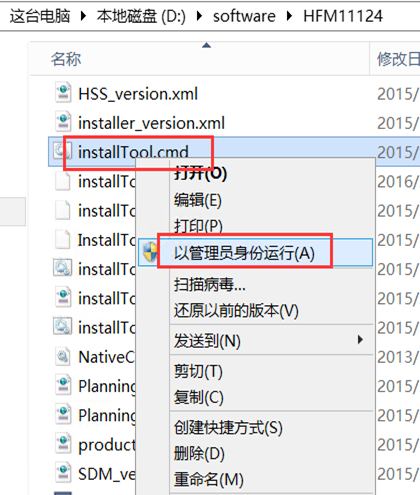The image size is (420, 495).
Task: Click the installer_version.xml file icon
Action: click(63, 122)
